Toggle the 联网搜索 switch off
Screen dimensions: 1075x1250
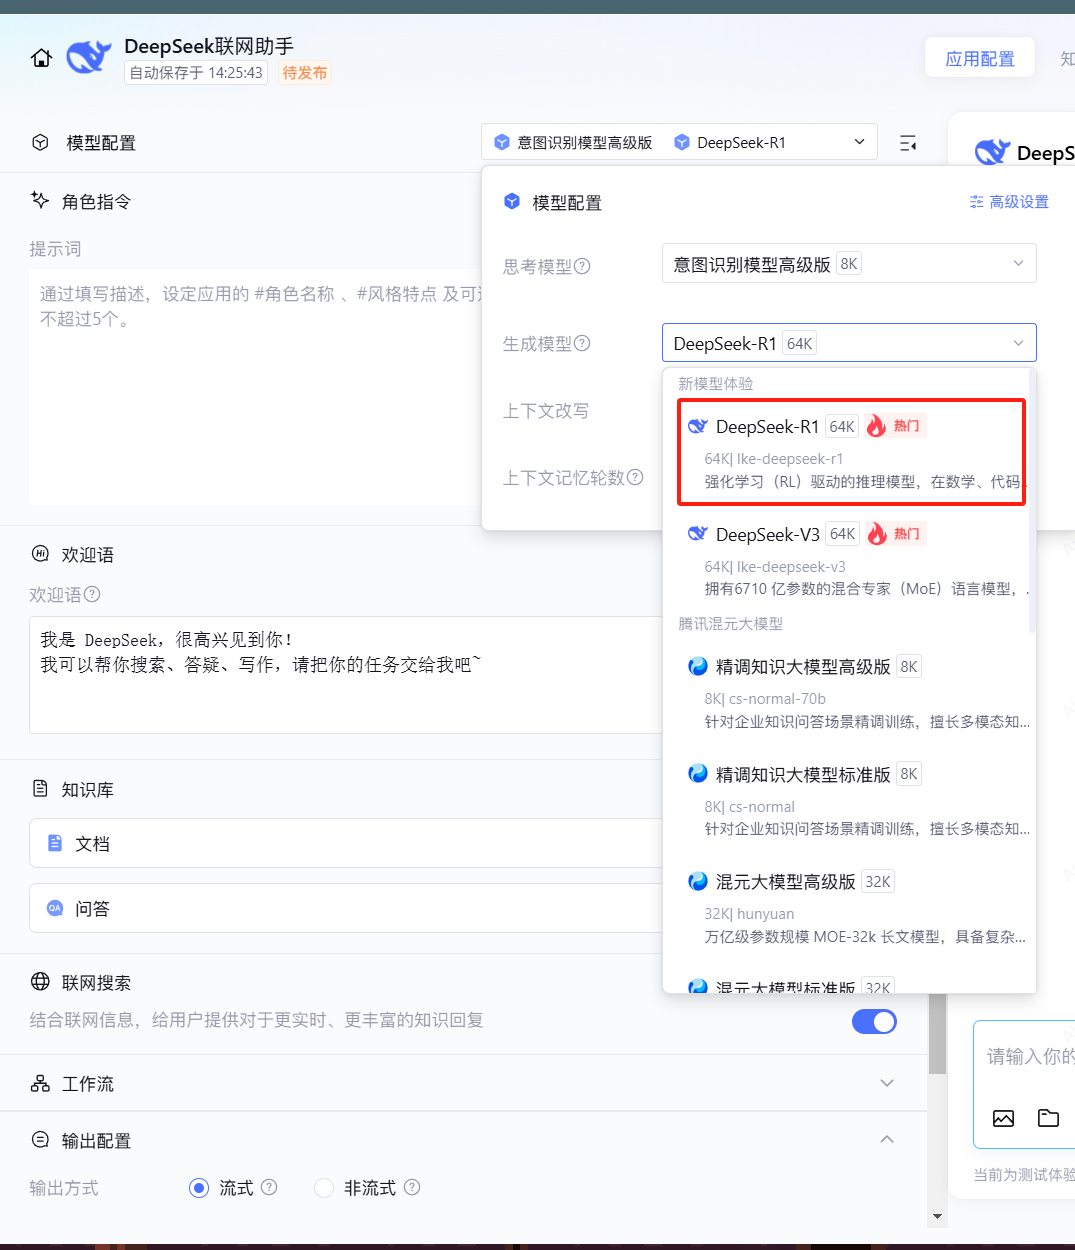[874, 1021]
